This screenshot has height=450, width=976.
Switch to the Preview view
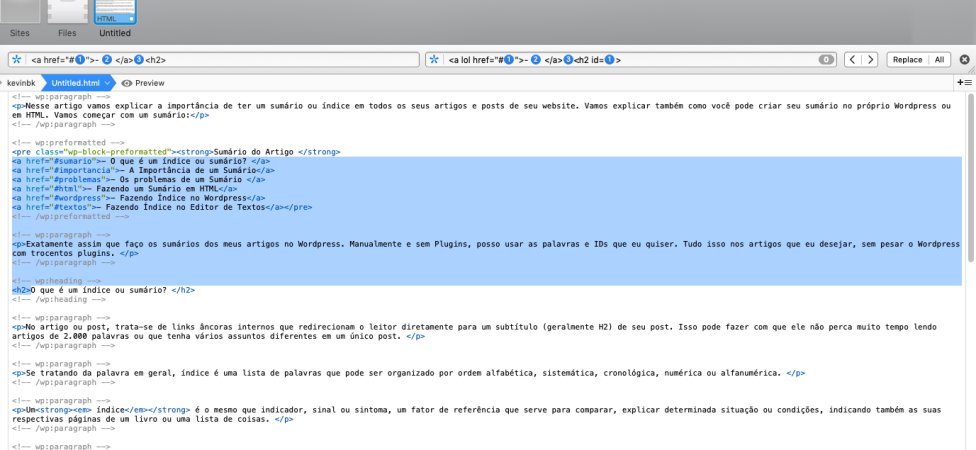click(x=149, y=83)
